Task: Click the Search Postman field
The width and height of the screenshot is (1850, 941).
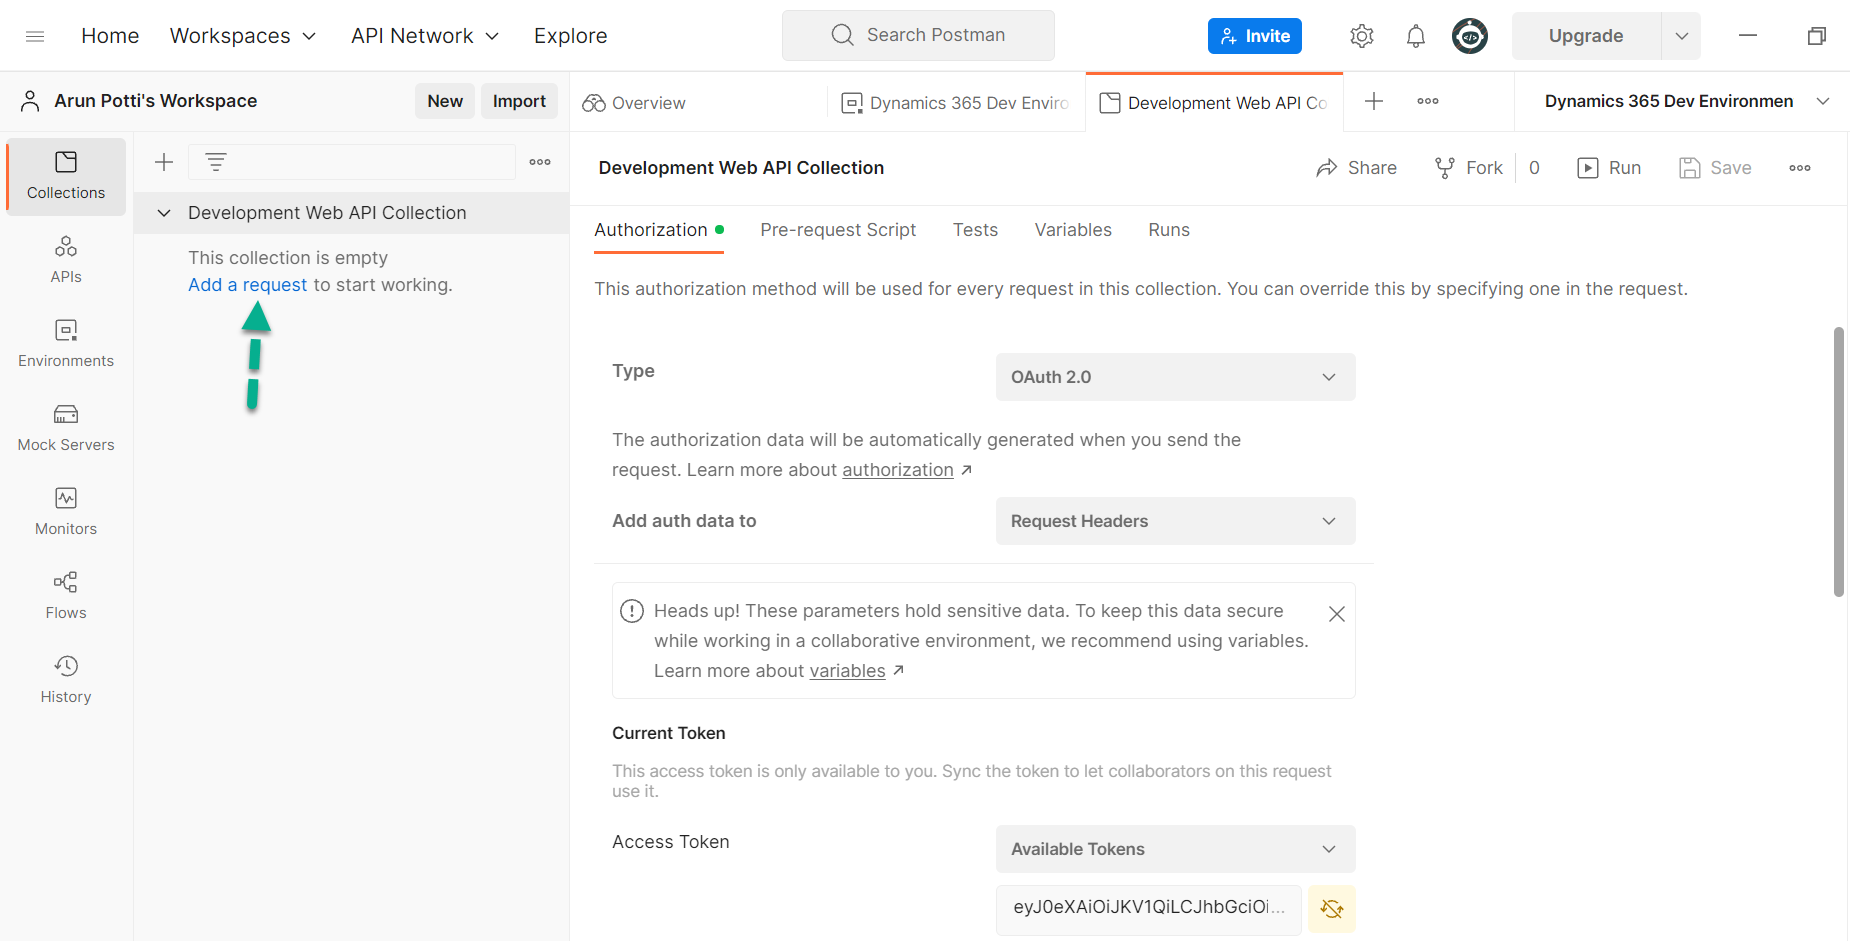Action: click(917, 34)
